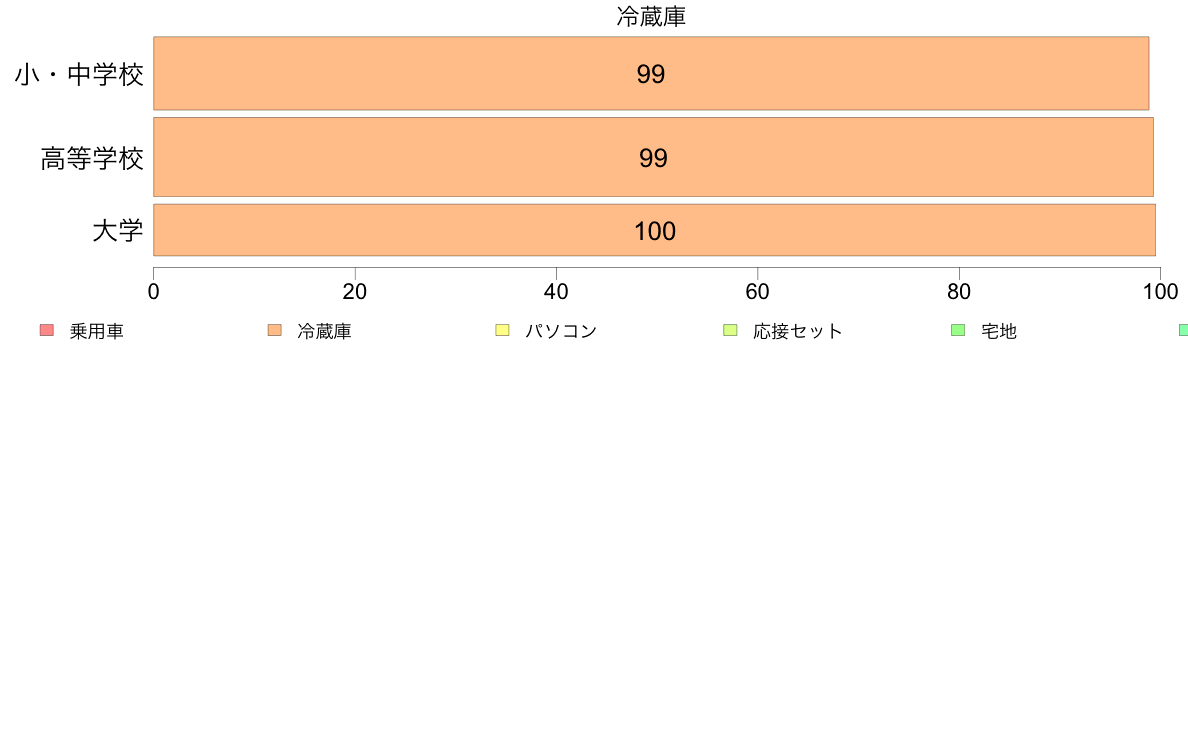Select the 応接セット legend label
The image size is (1188, 736).
point(798,331)
